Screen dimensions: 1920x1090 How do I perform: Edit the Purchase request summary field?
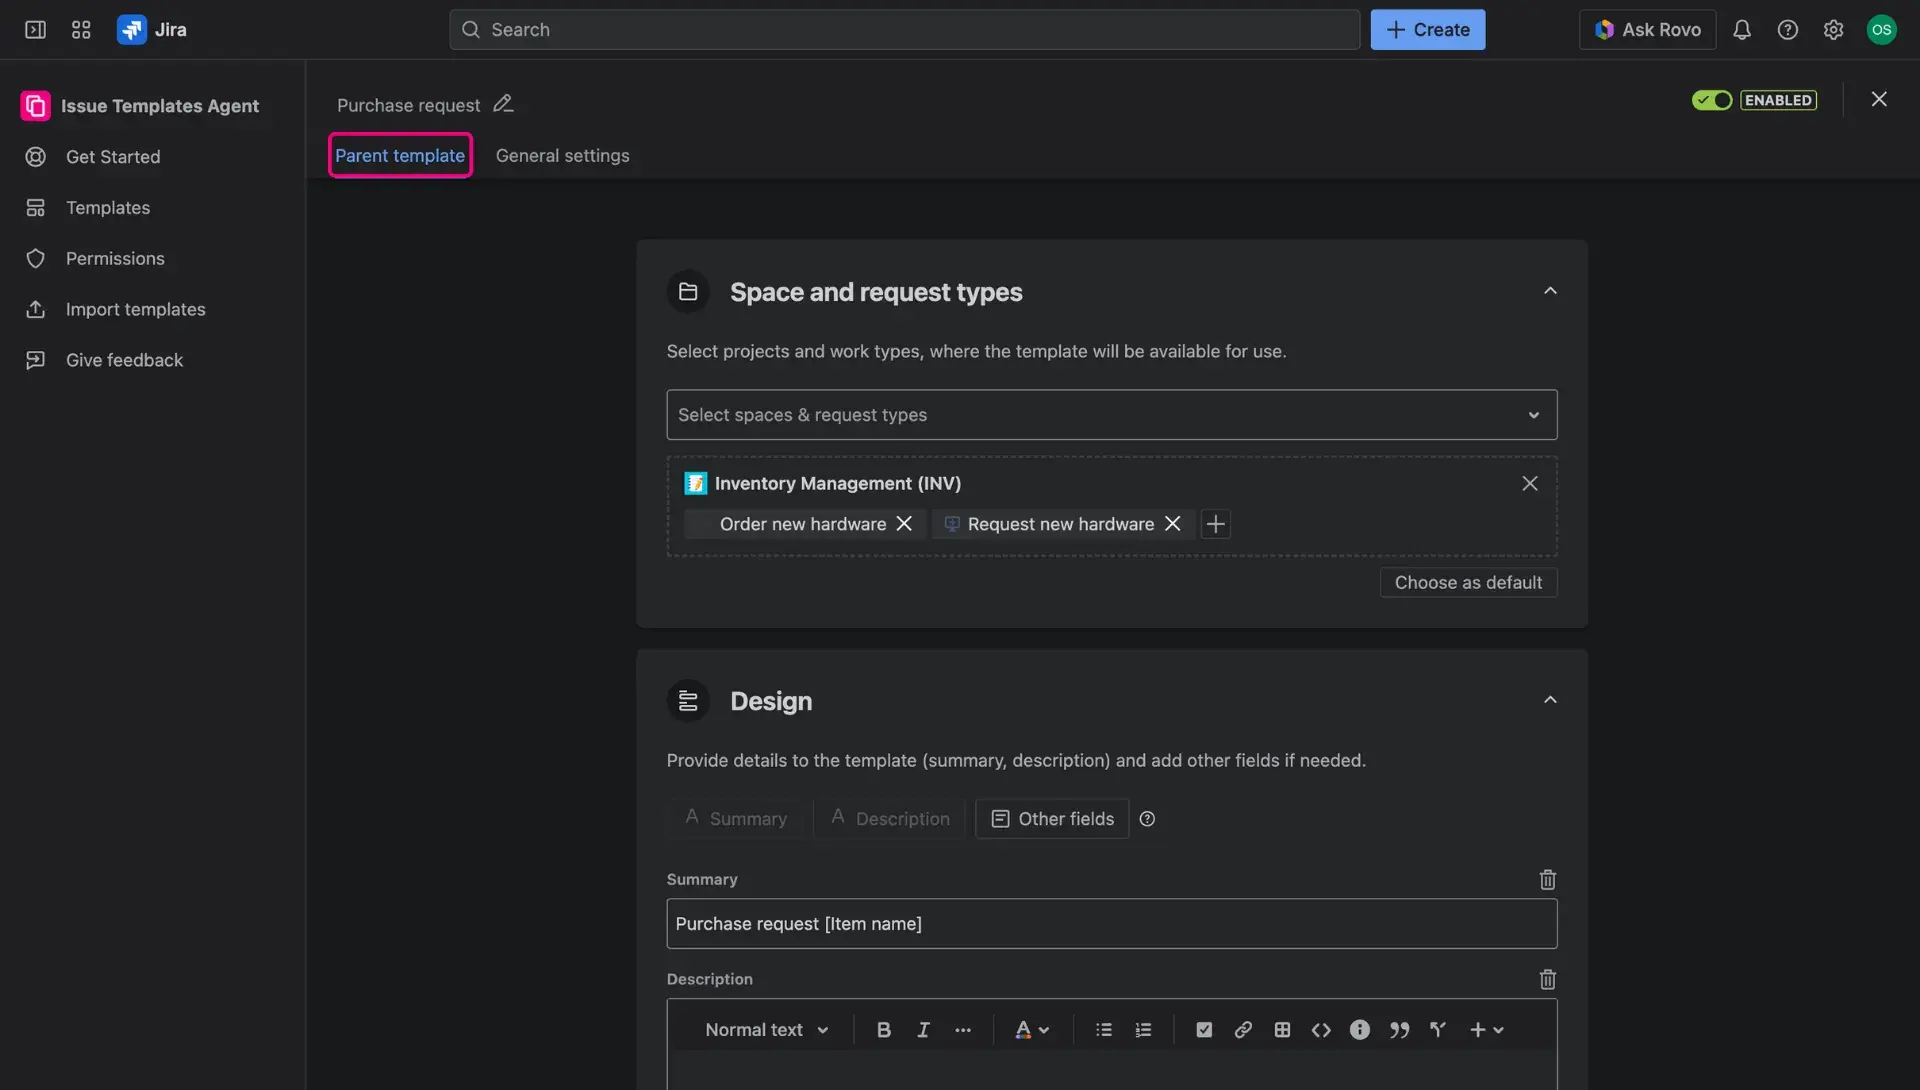point(1111,923)
